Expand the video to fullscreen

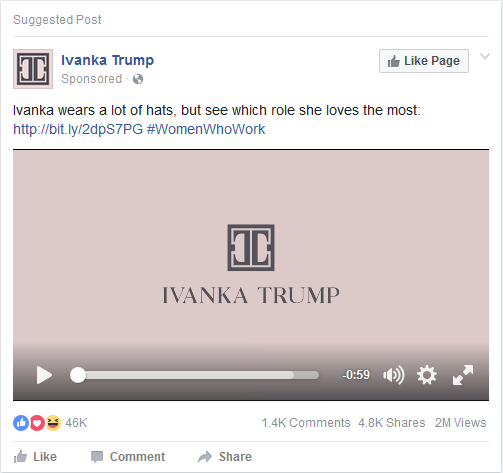point(463,375)
